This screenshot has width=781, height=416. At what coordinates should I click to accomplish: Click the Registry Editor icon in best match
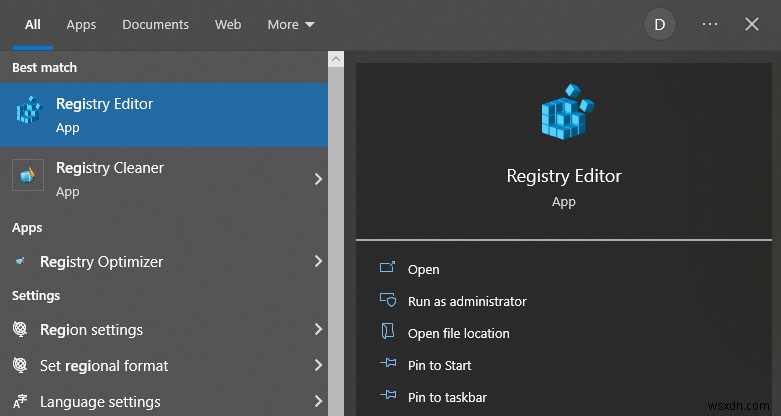pyautogui.click(x=29, y=113)
